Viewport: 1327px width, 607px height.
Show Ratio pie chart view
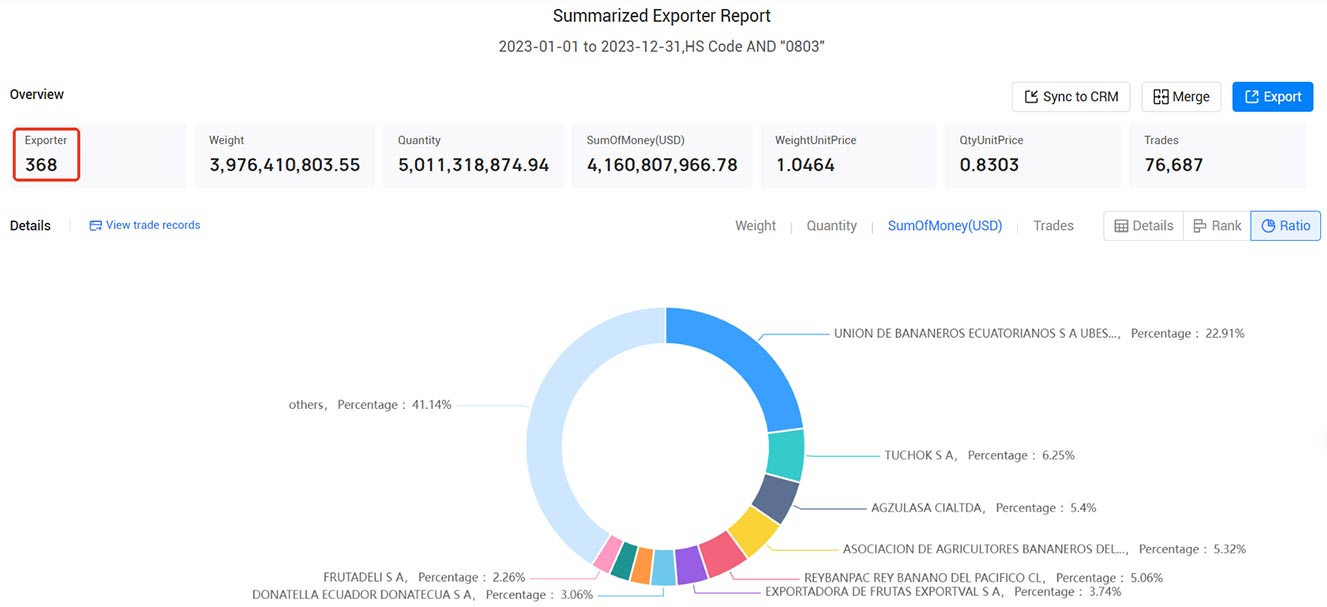(1286, 226)
